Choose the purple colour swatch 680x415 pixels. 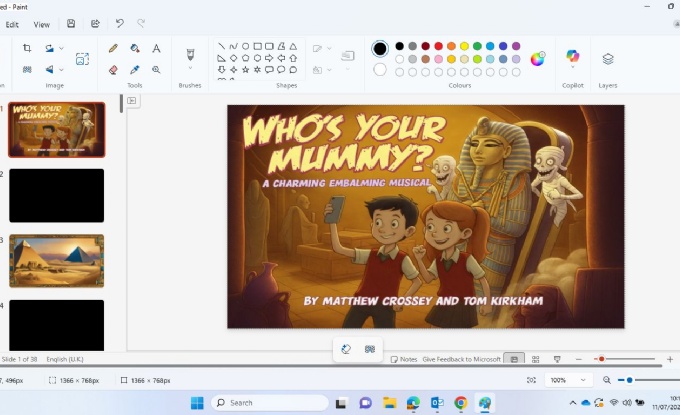(516, 46)
